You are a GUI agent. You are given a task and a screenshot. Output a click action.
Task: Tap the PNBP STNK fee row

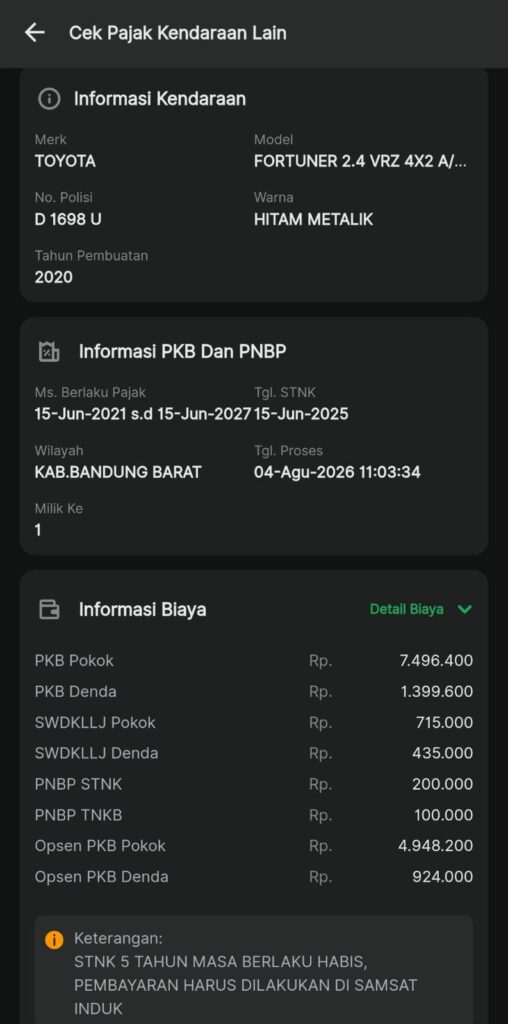pos(254,784)
